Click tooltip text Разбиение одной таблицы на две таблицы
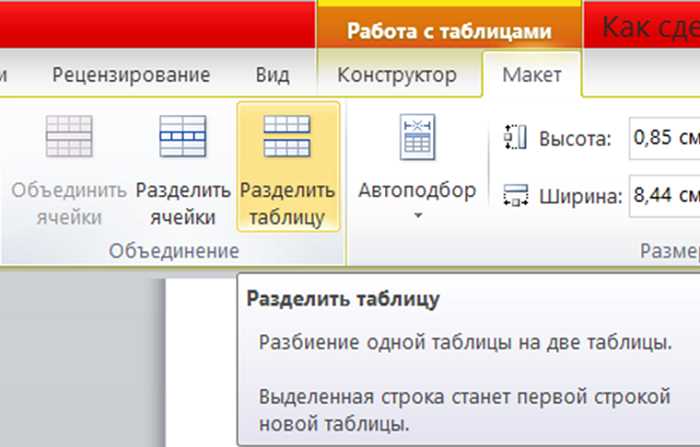Viewport: 700px width, 447px height. click(466, 343)
